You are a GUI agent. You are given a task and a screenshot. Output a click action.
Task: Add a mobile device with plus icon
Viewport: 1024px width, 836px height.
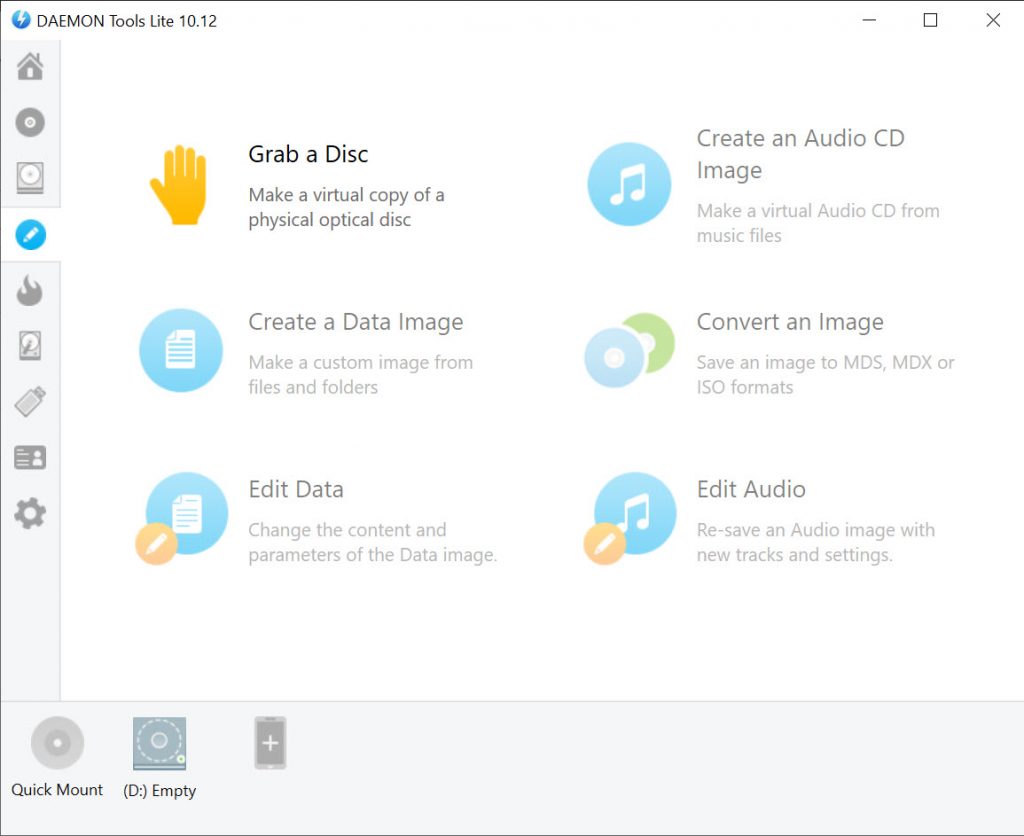pos(270,743)
